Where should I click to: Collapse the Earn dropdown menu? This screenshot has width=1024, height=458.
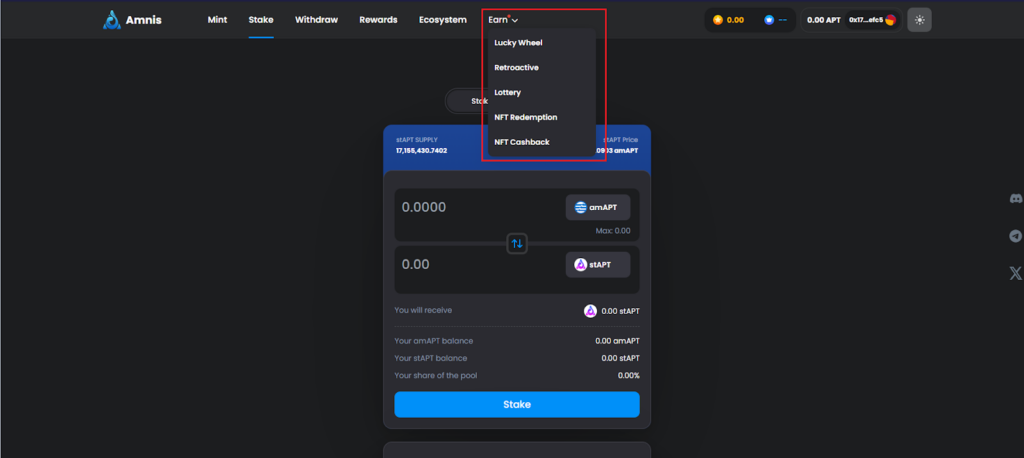[503, 20]
